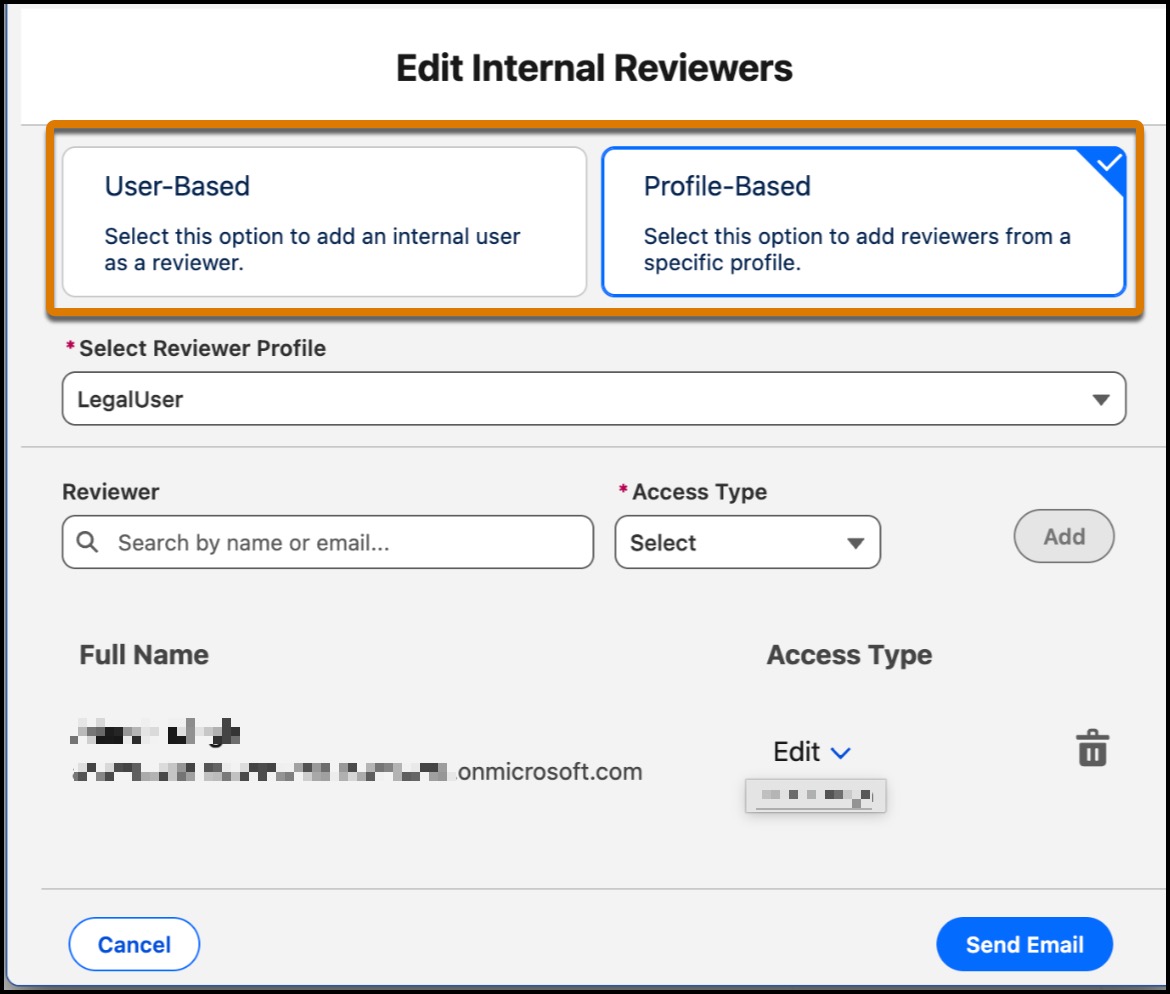Delete the reviewer with the trash icon
Viewport: 1170px width, 994px height.
[x=1092, y=748]
